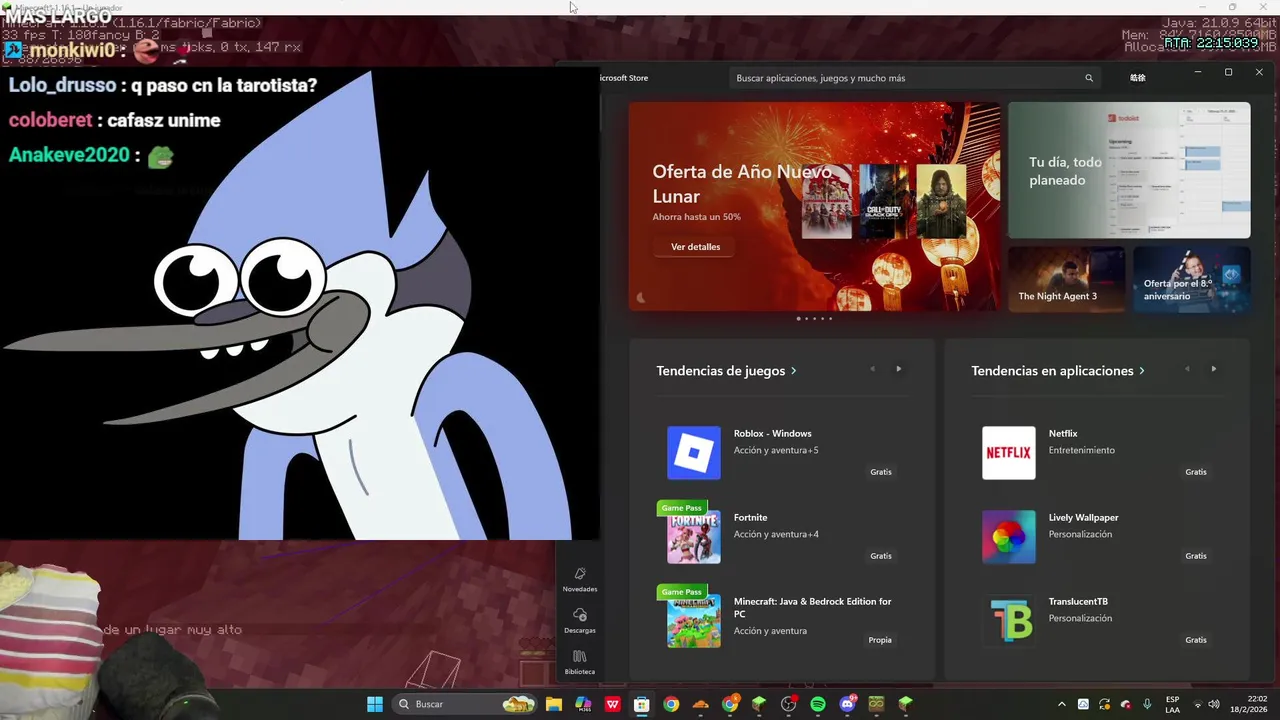Open Spotify from the taskbar

pos(818,704)
